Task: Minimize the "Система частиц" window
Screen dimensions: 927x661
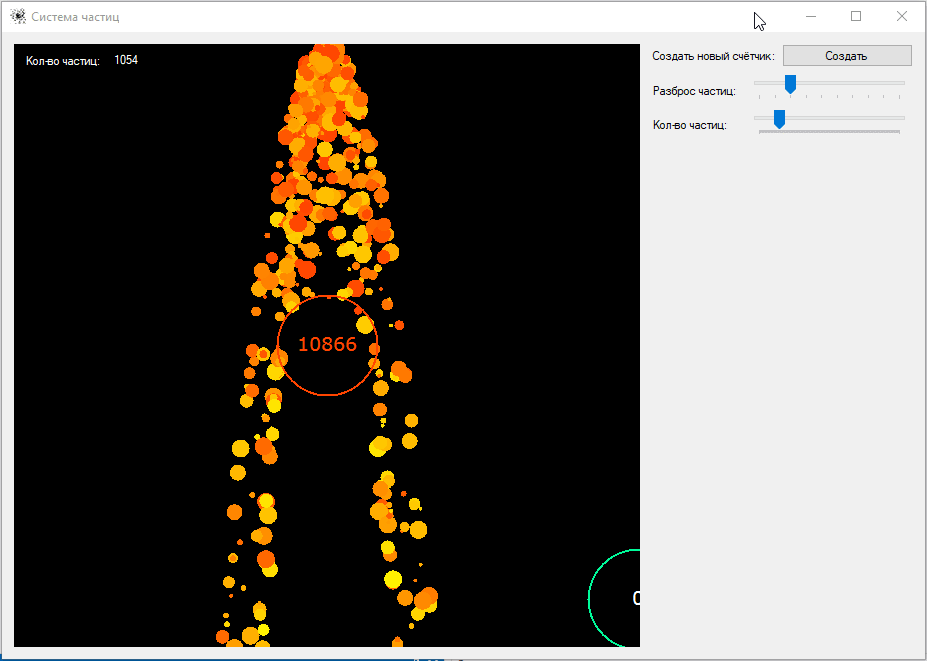Action: pos(811,17)
